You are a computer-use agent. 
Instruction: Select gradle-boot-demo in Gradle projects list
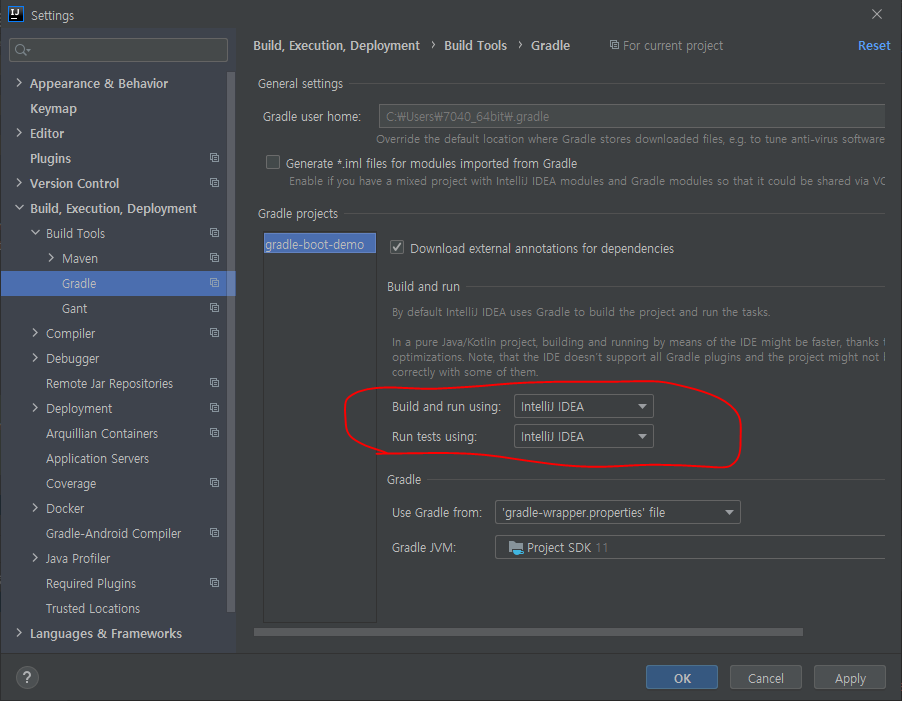[x=319, y=243]
